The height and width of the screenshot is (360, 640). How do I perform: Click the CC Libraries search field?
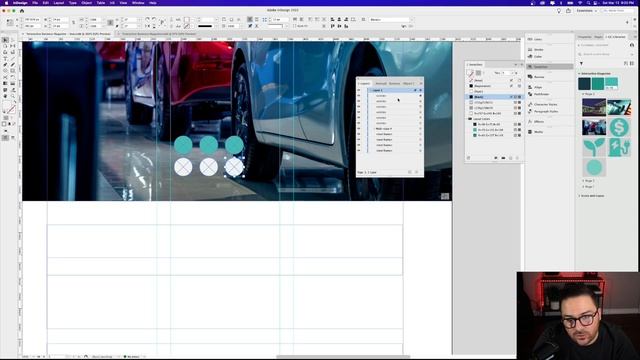[x=606, y=54]
